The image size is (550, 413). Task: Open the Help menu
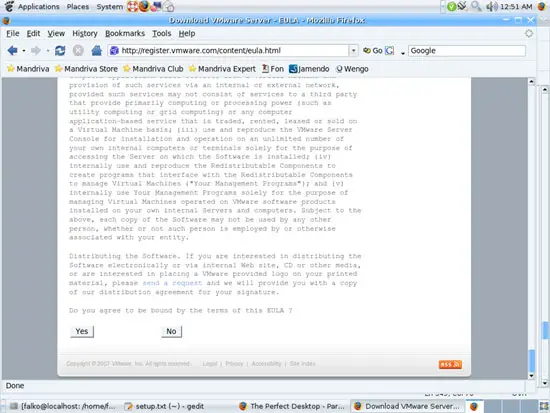[x=187, y=33]
